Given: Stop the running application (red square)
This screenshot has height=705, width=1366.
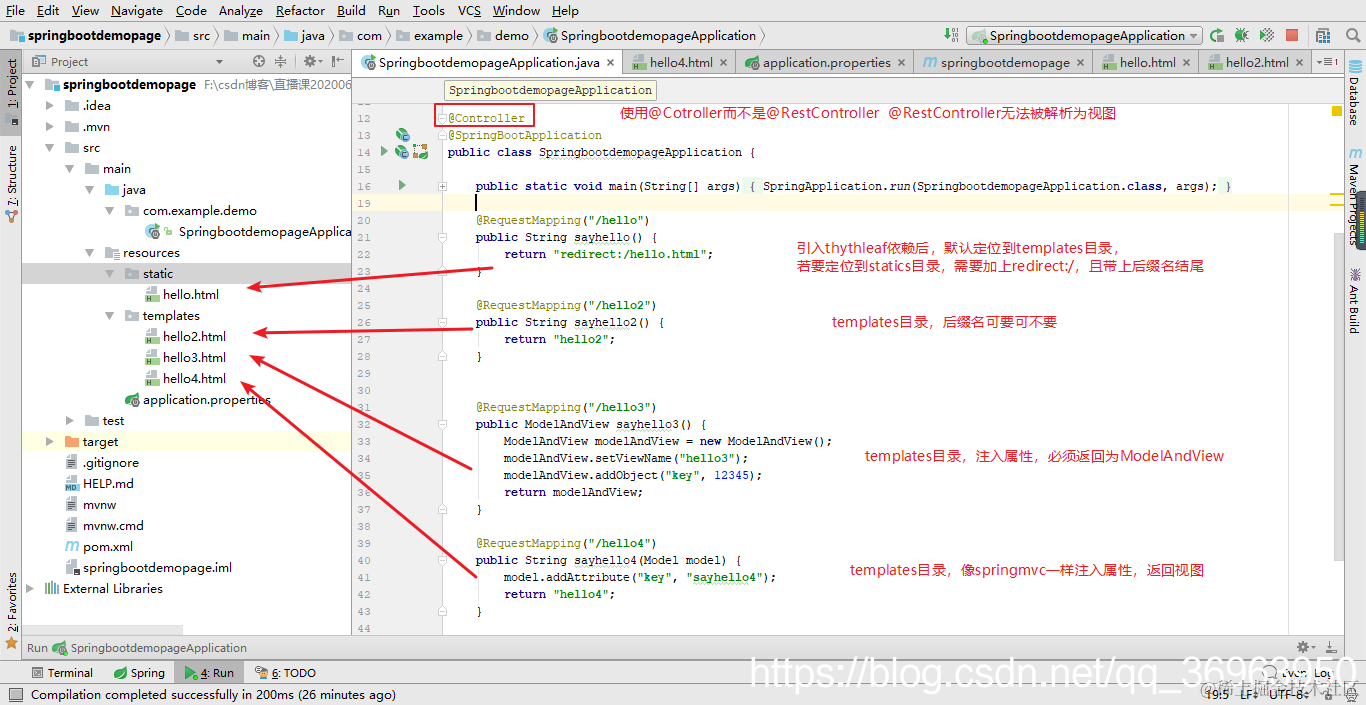Looking at the screenshot, I should point(1291,35).
